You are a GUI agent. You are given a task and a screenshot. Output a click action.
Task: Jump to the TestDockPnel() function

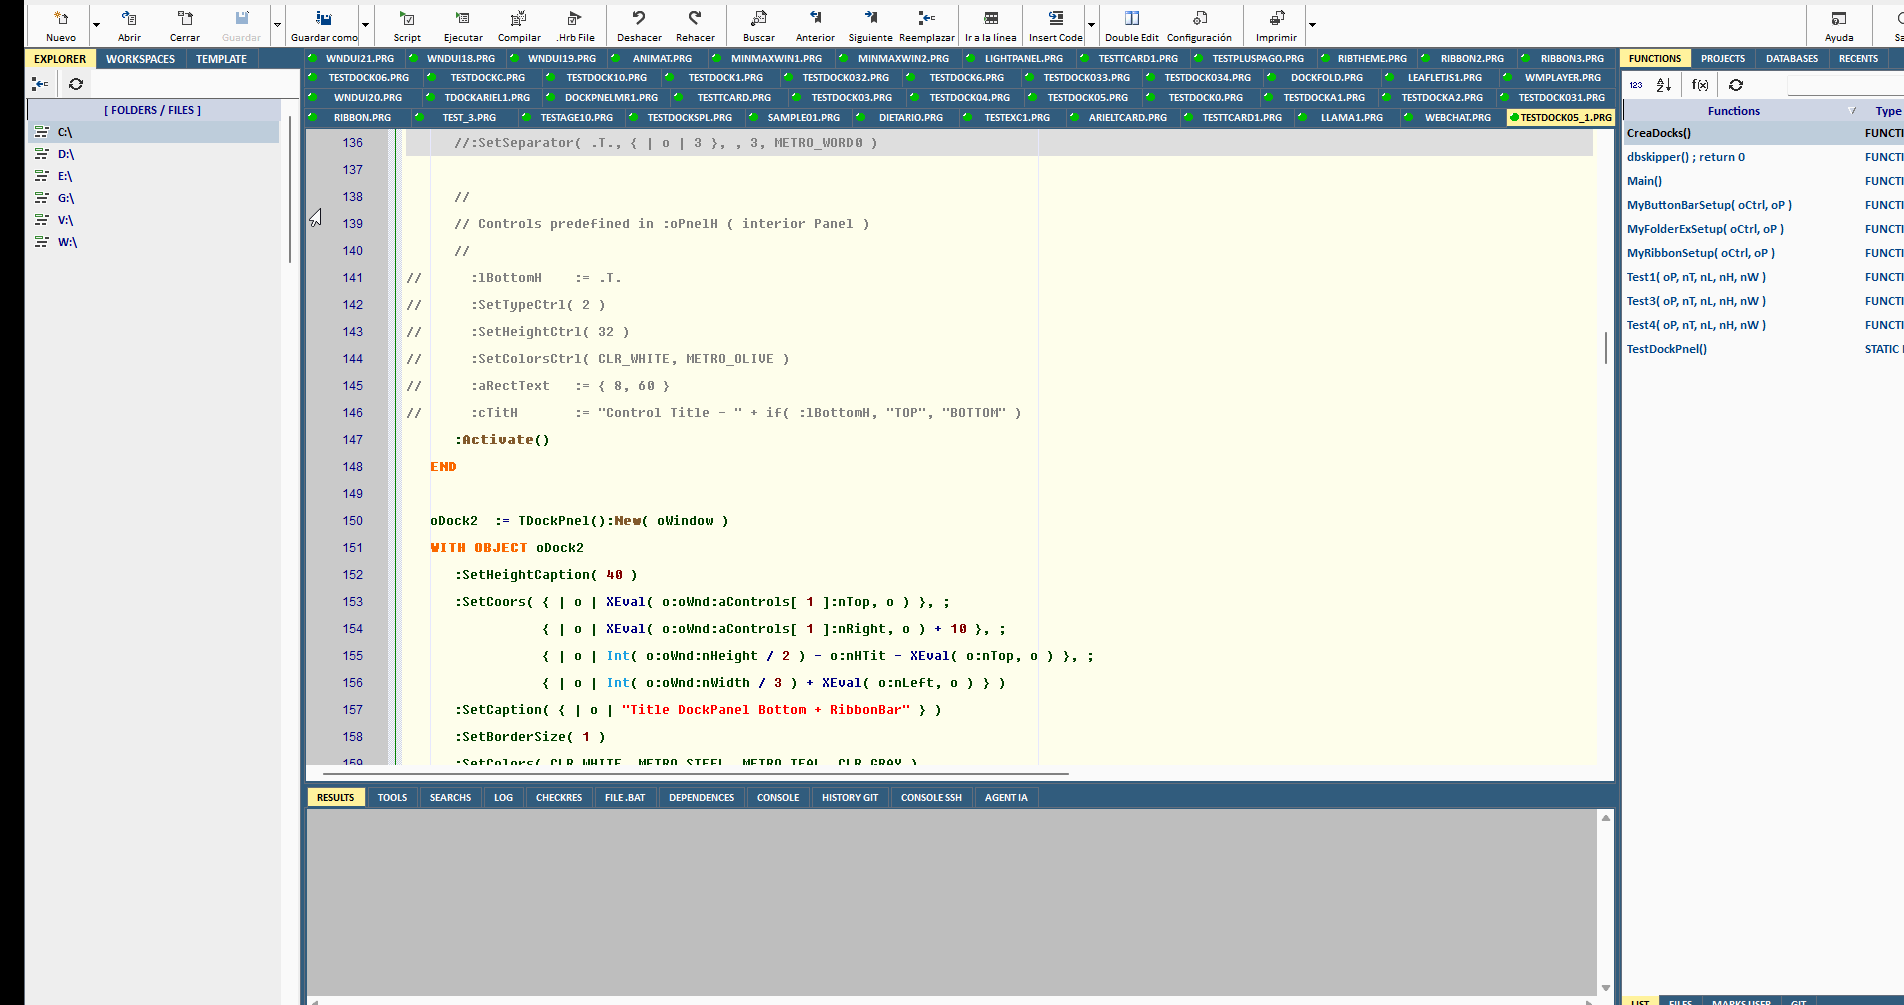click(x=1667, y=349)
